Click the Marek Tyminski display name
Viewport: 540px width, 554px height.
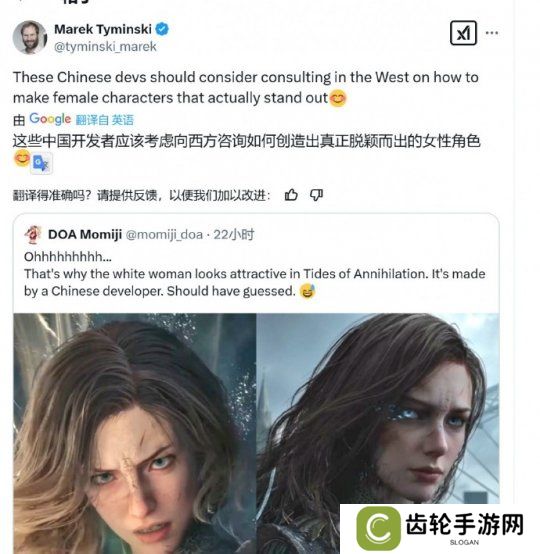(103, 29)
